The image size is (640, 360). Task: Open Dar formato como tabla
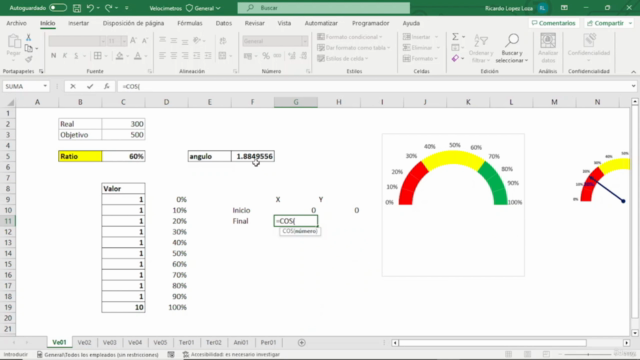click(353, 48)
